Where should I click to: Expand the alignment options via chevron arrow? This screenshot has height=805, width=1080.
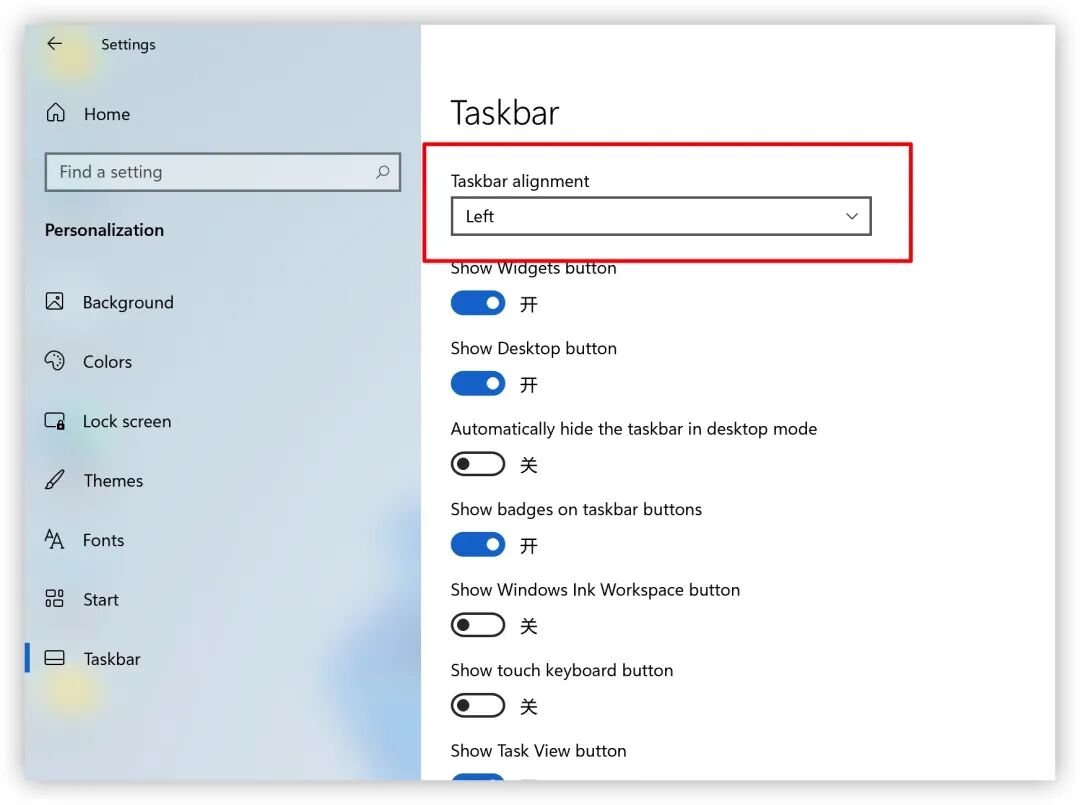[x=852, y=216]
